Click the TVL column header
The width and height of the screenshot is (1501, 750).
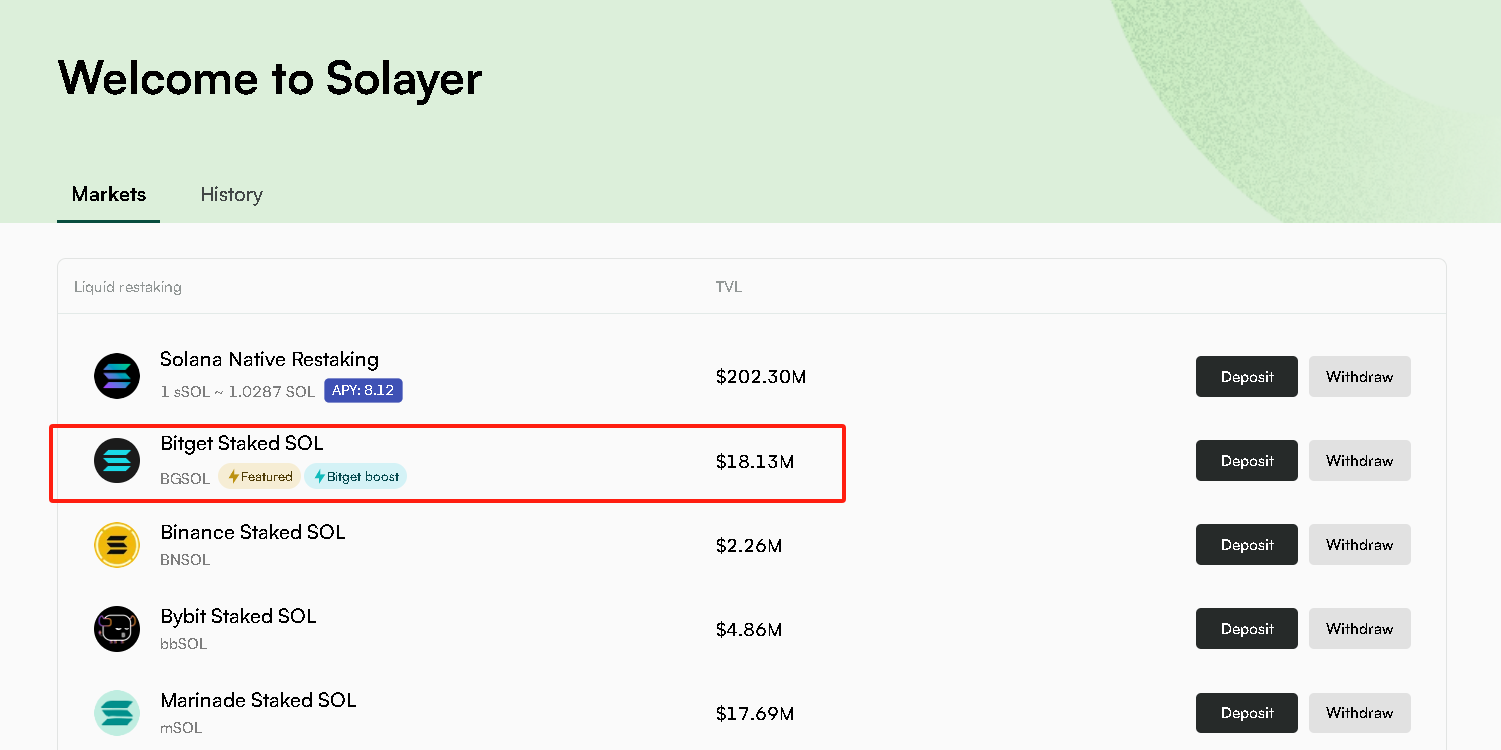click(x=729, y=287)
